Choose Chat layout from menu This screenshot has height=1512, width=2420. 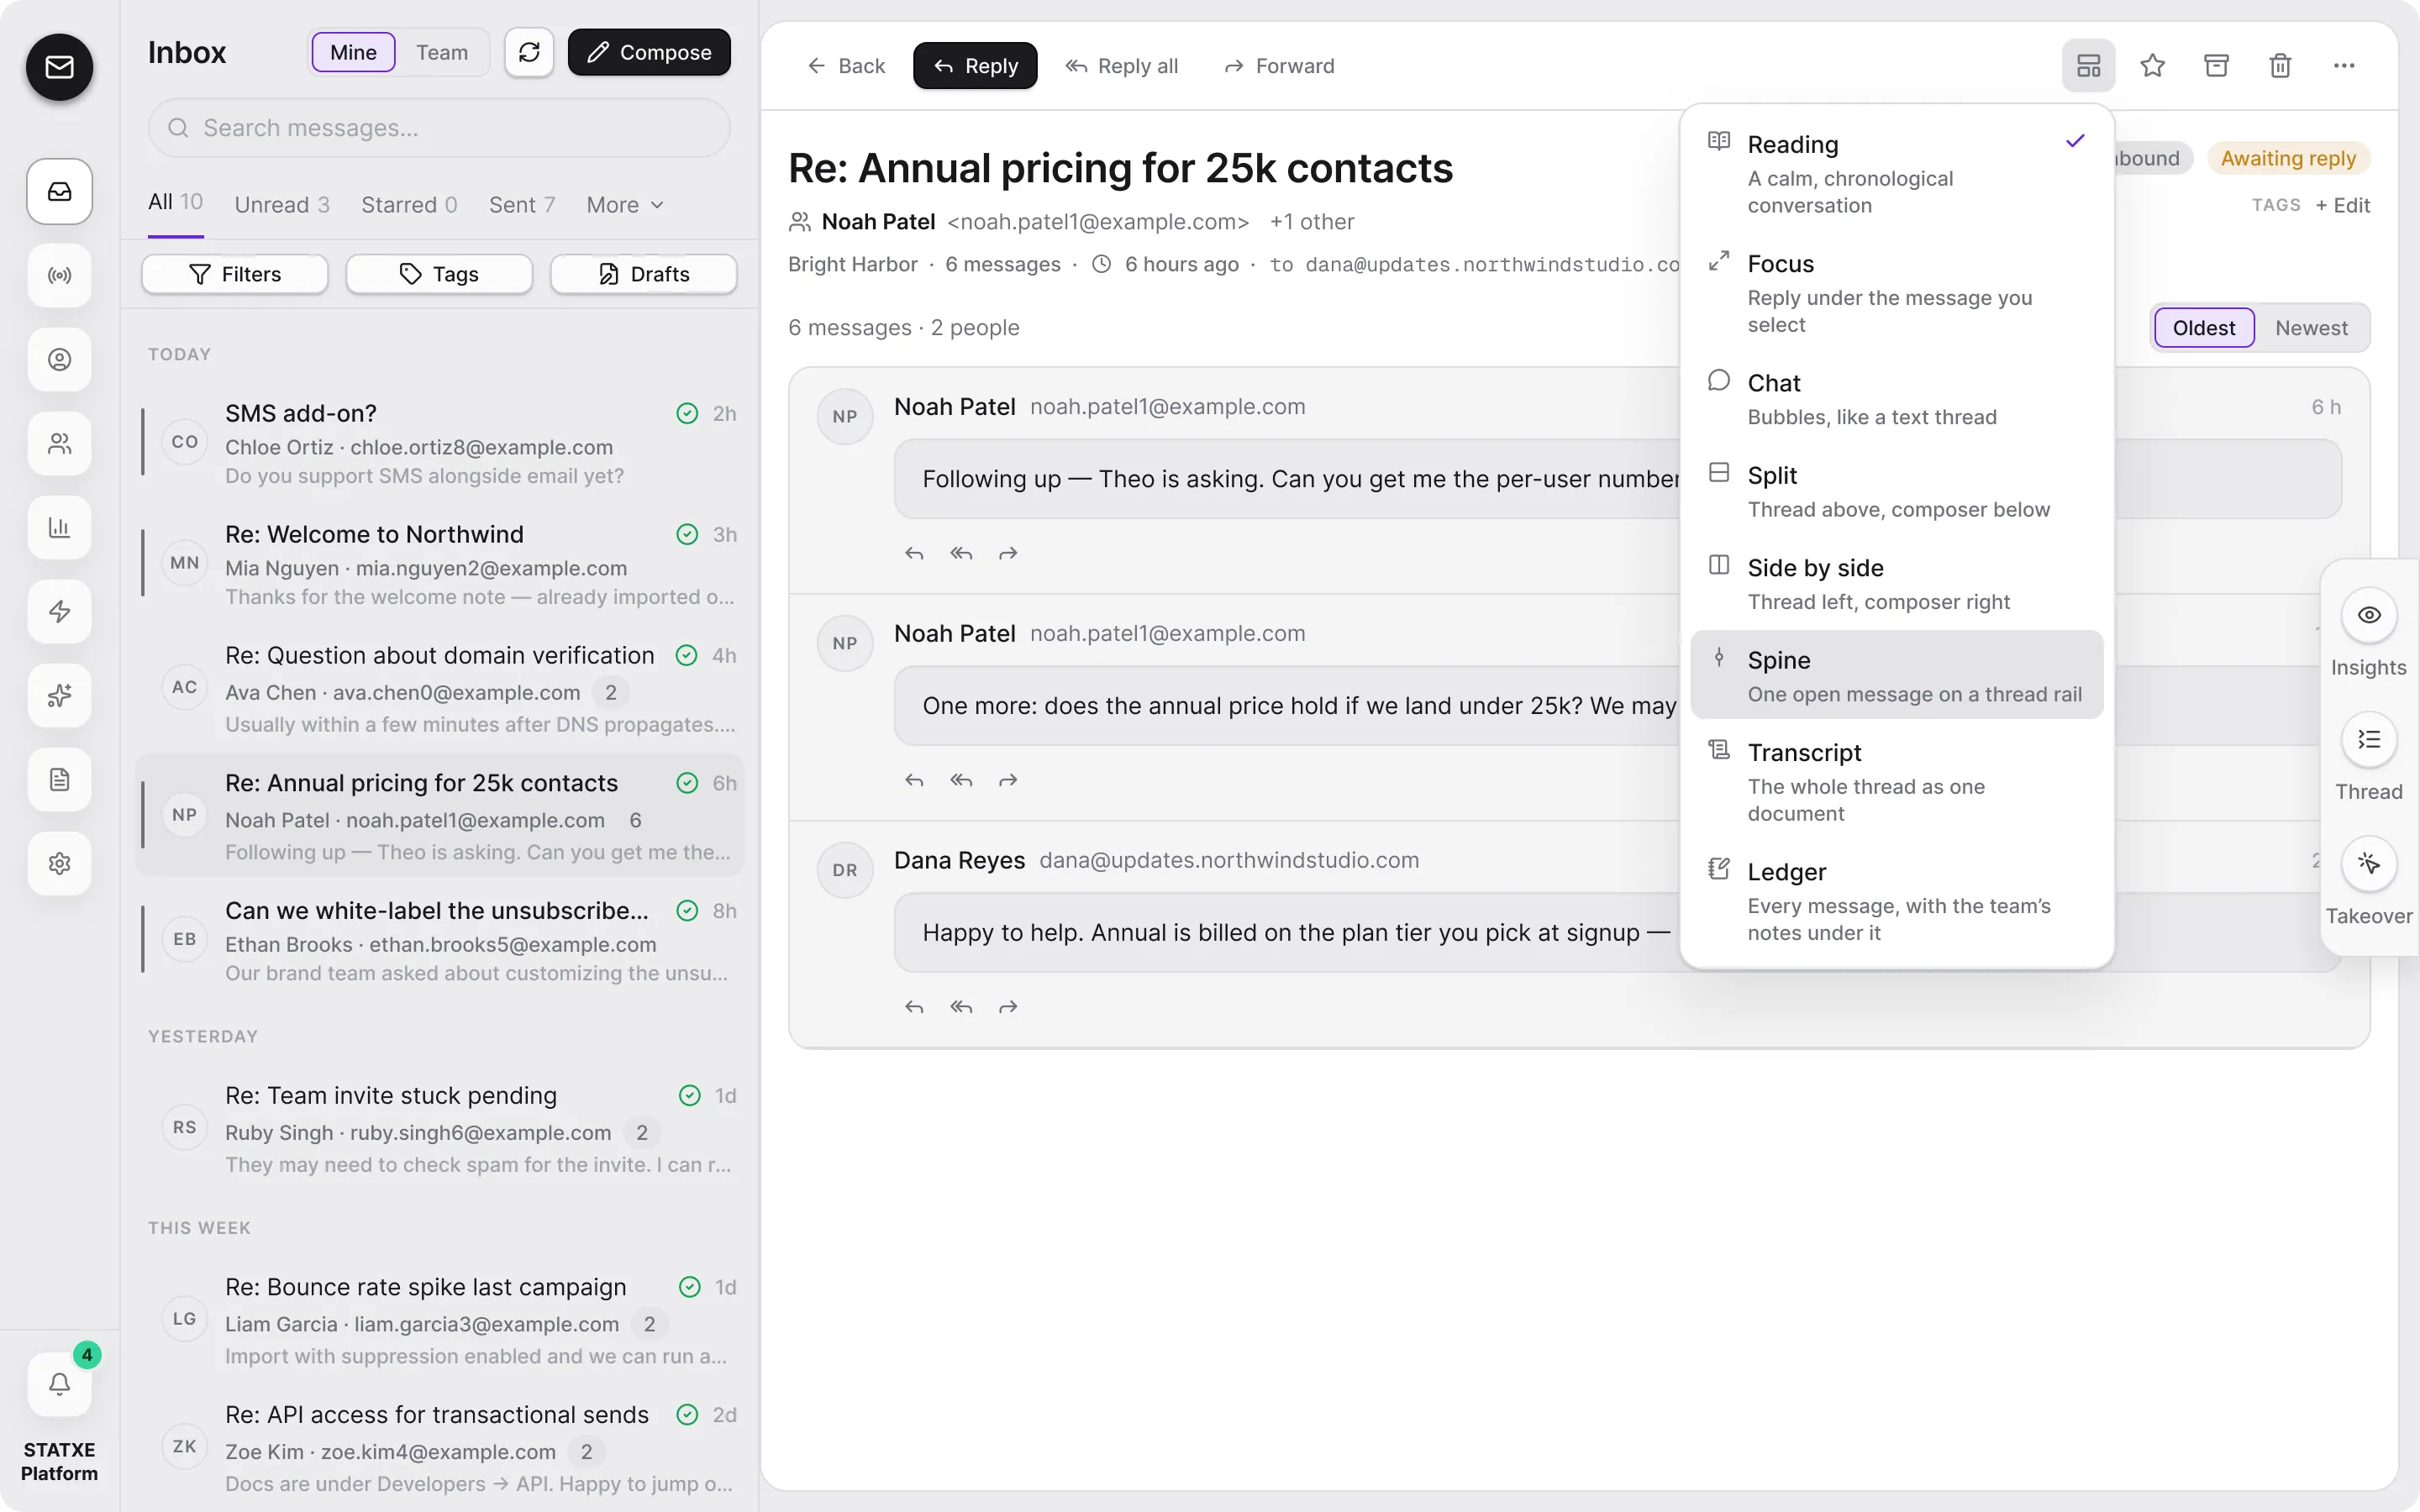click(1896, 399)
